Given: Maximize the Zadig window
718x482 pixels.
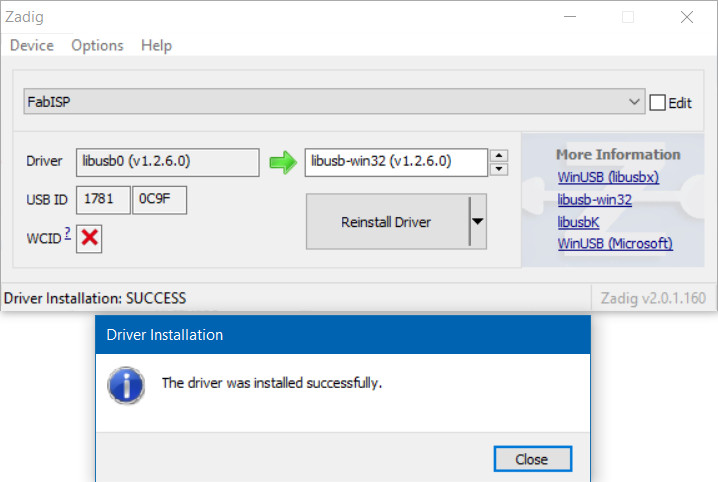Looking at the screenshot, I should [x=628, y=17].
